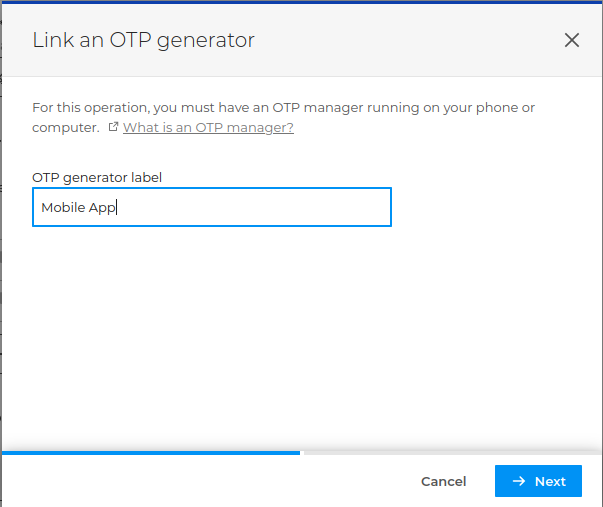Focus the OTP generator label input field
603x507 pixels.
[x=211, y=208]
